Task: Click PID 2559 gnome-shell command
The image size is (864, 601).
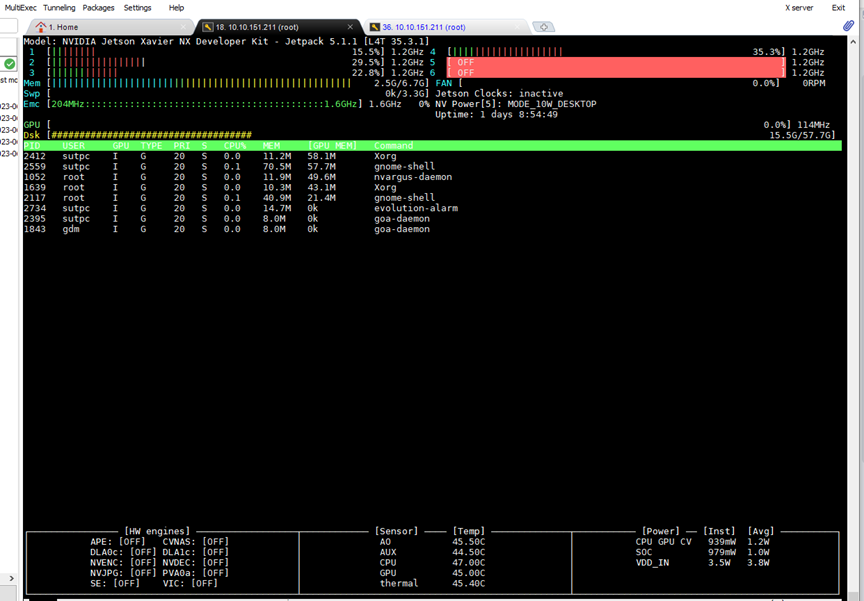Action: pos(404,166)
